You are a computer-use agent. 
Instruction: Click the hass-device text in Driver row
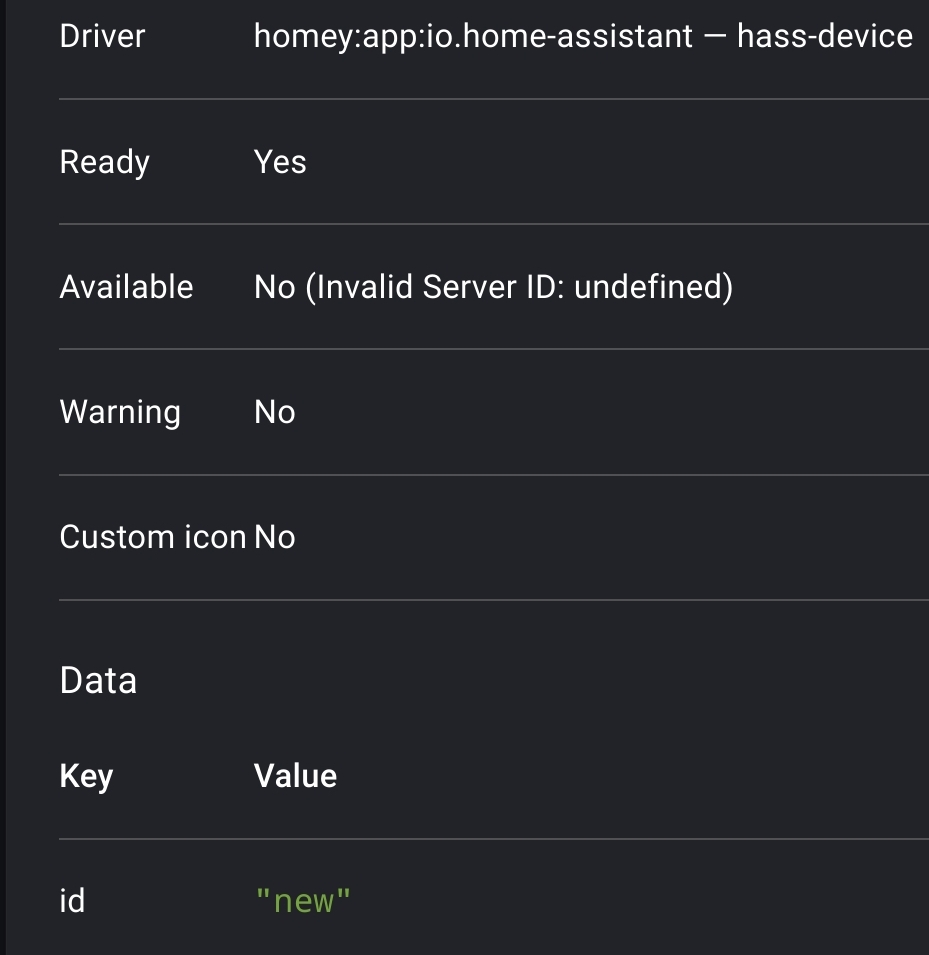tap(825, 36)
